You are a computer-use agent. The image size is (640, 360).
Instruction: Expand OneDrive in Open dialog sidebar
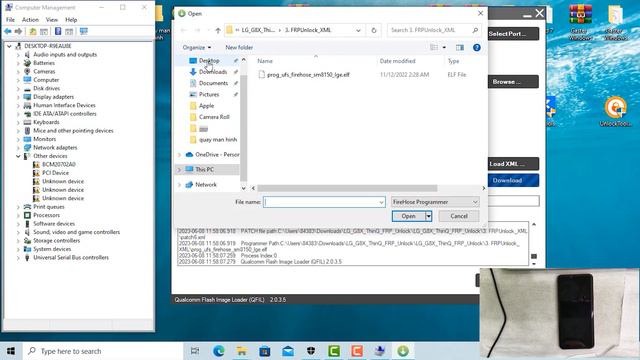click(179, 155)
